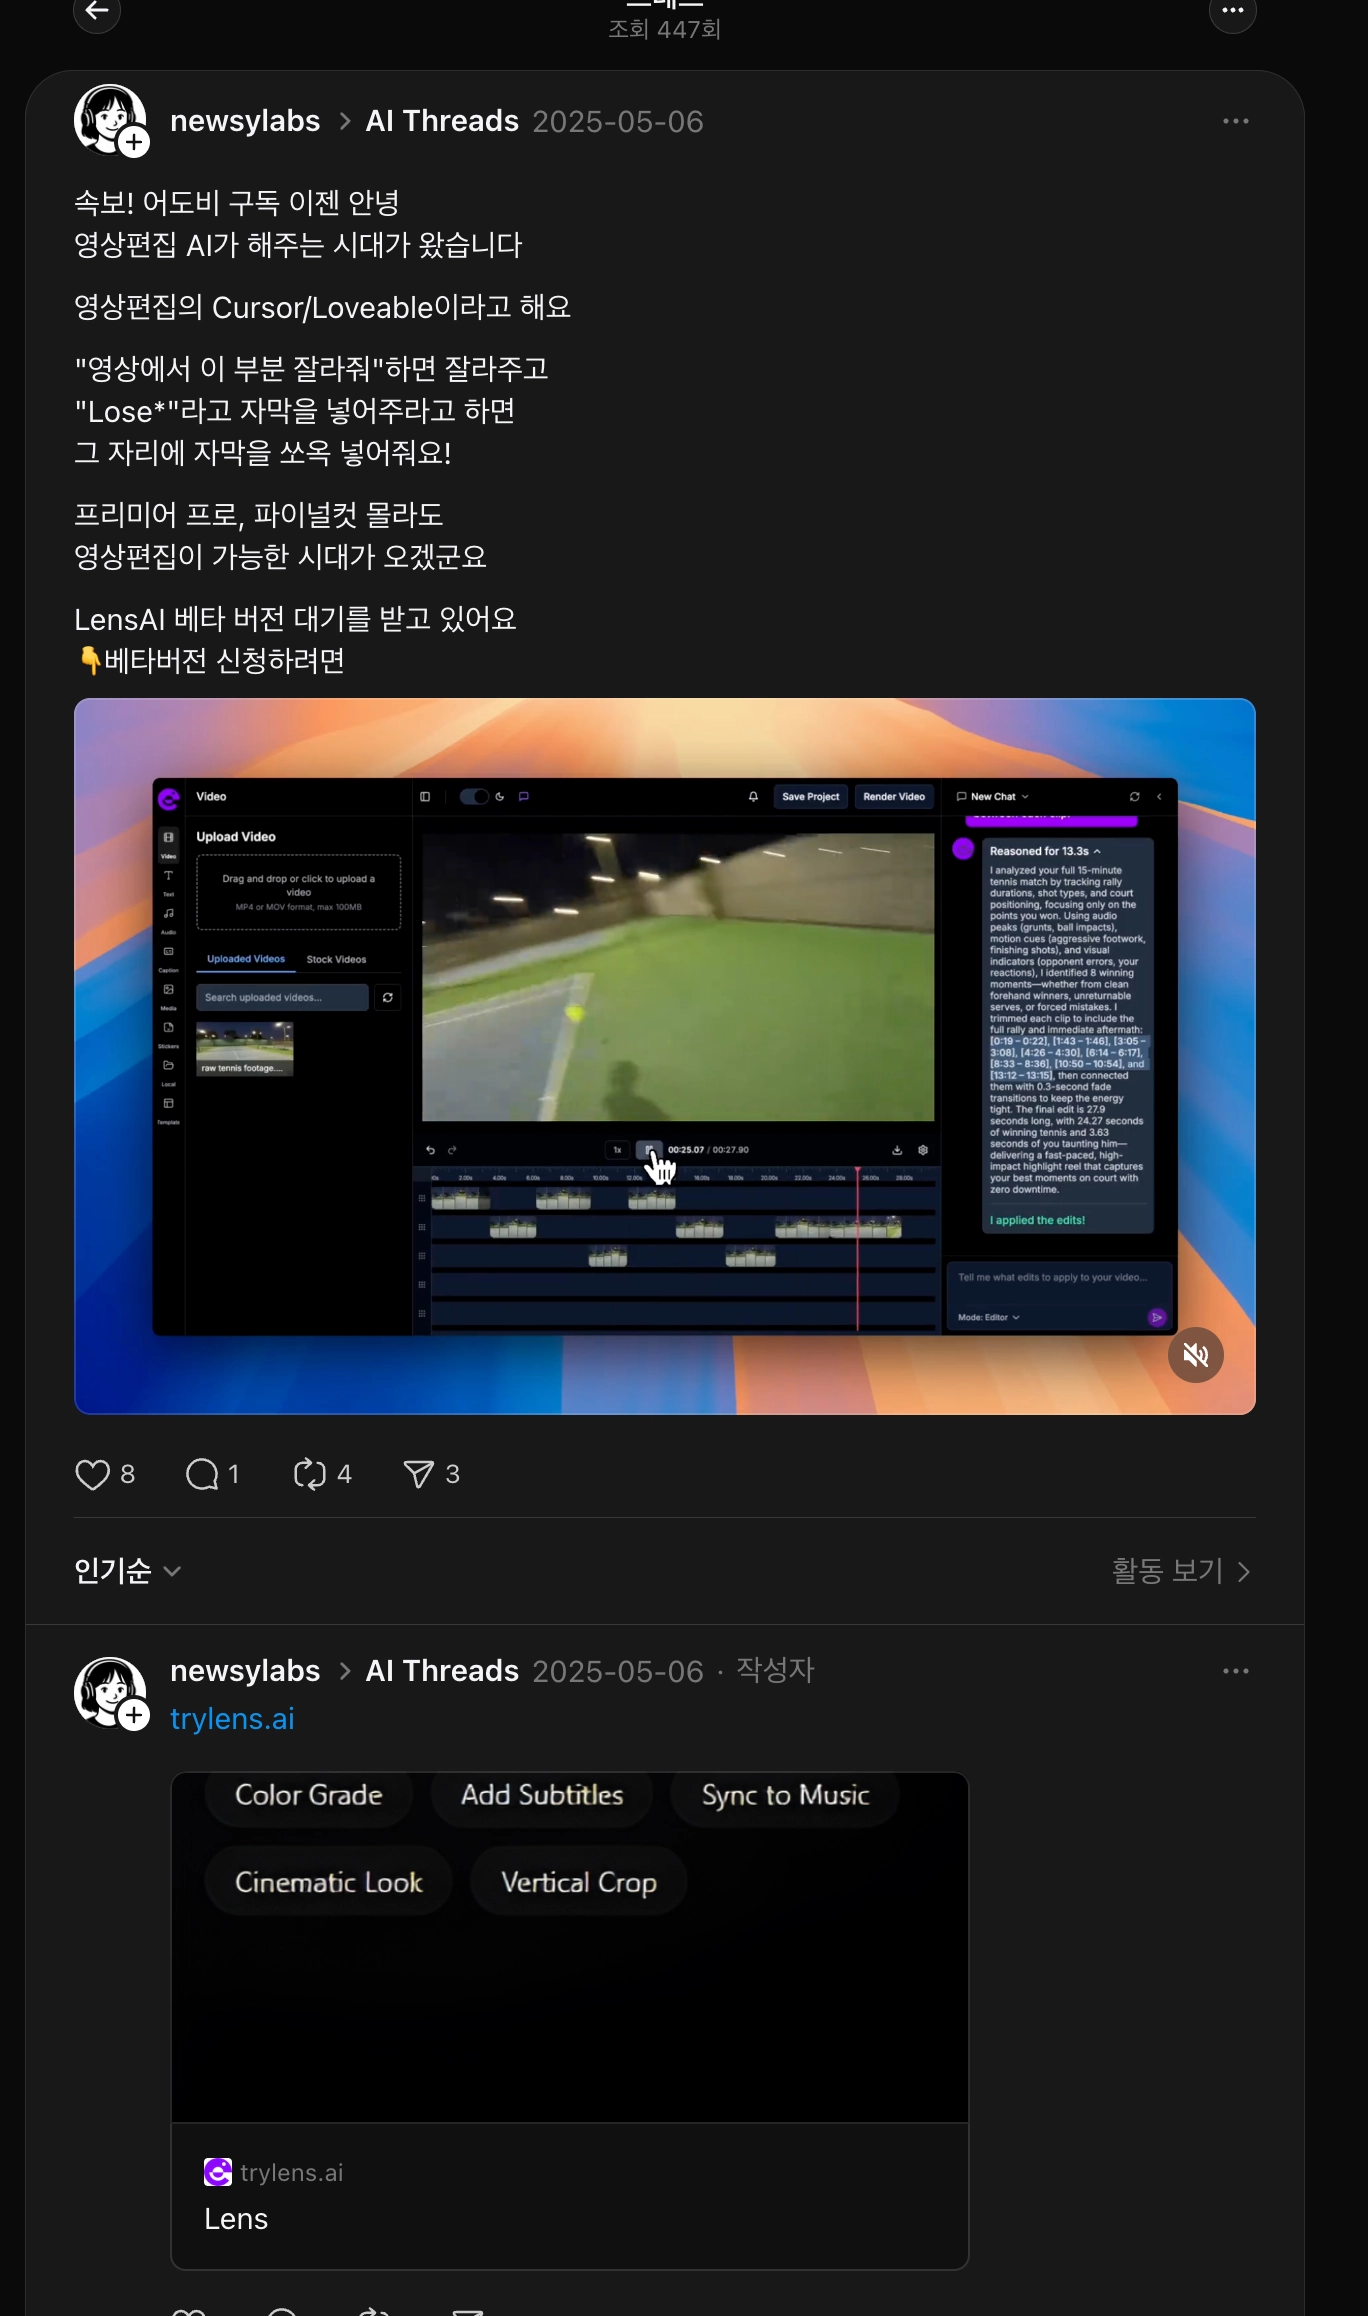This screenshot has height=2316, width=1368.
Task: Click the "작성자" author label on reply
Action: [x=775, y=1670]
